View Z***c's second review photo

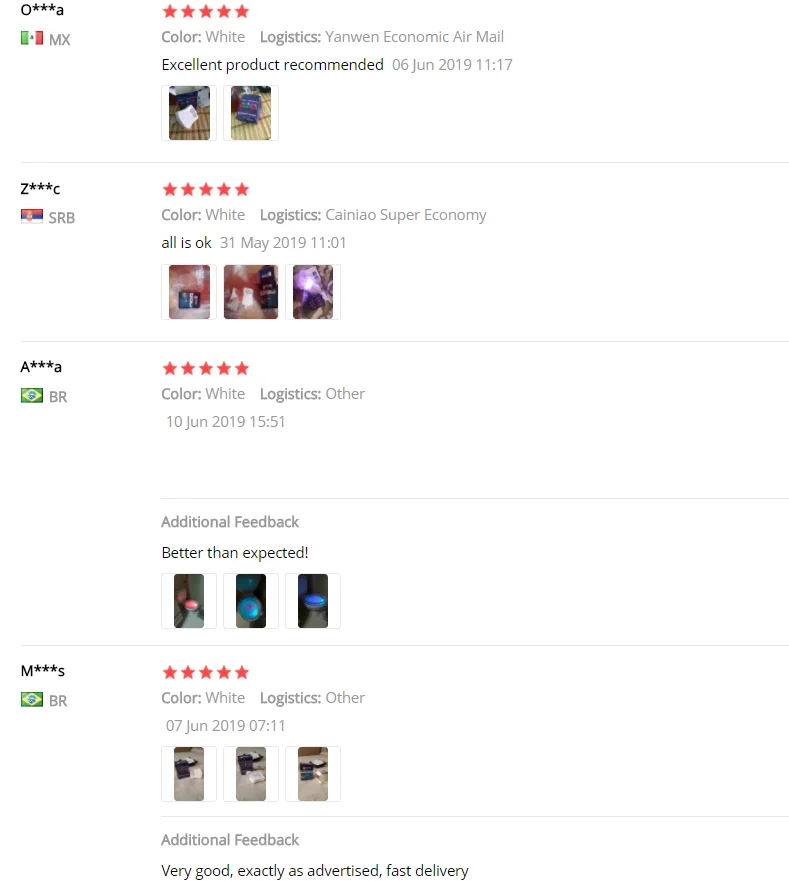pos(251,292)
